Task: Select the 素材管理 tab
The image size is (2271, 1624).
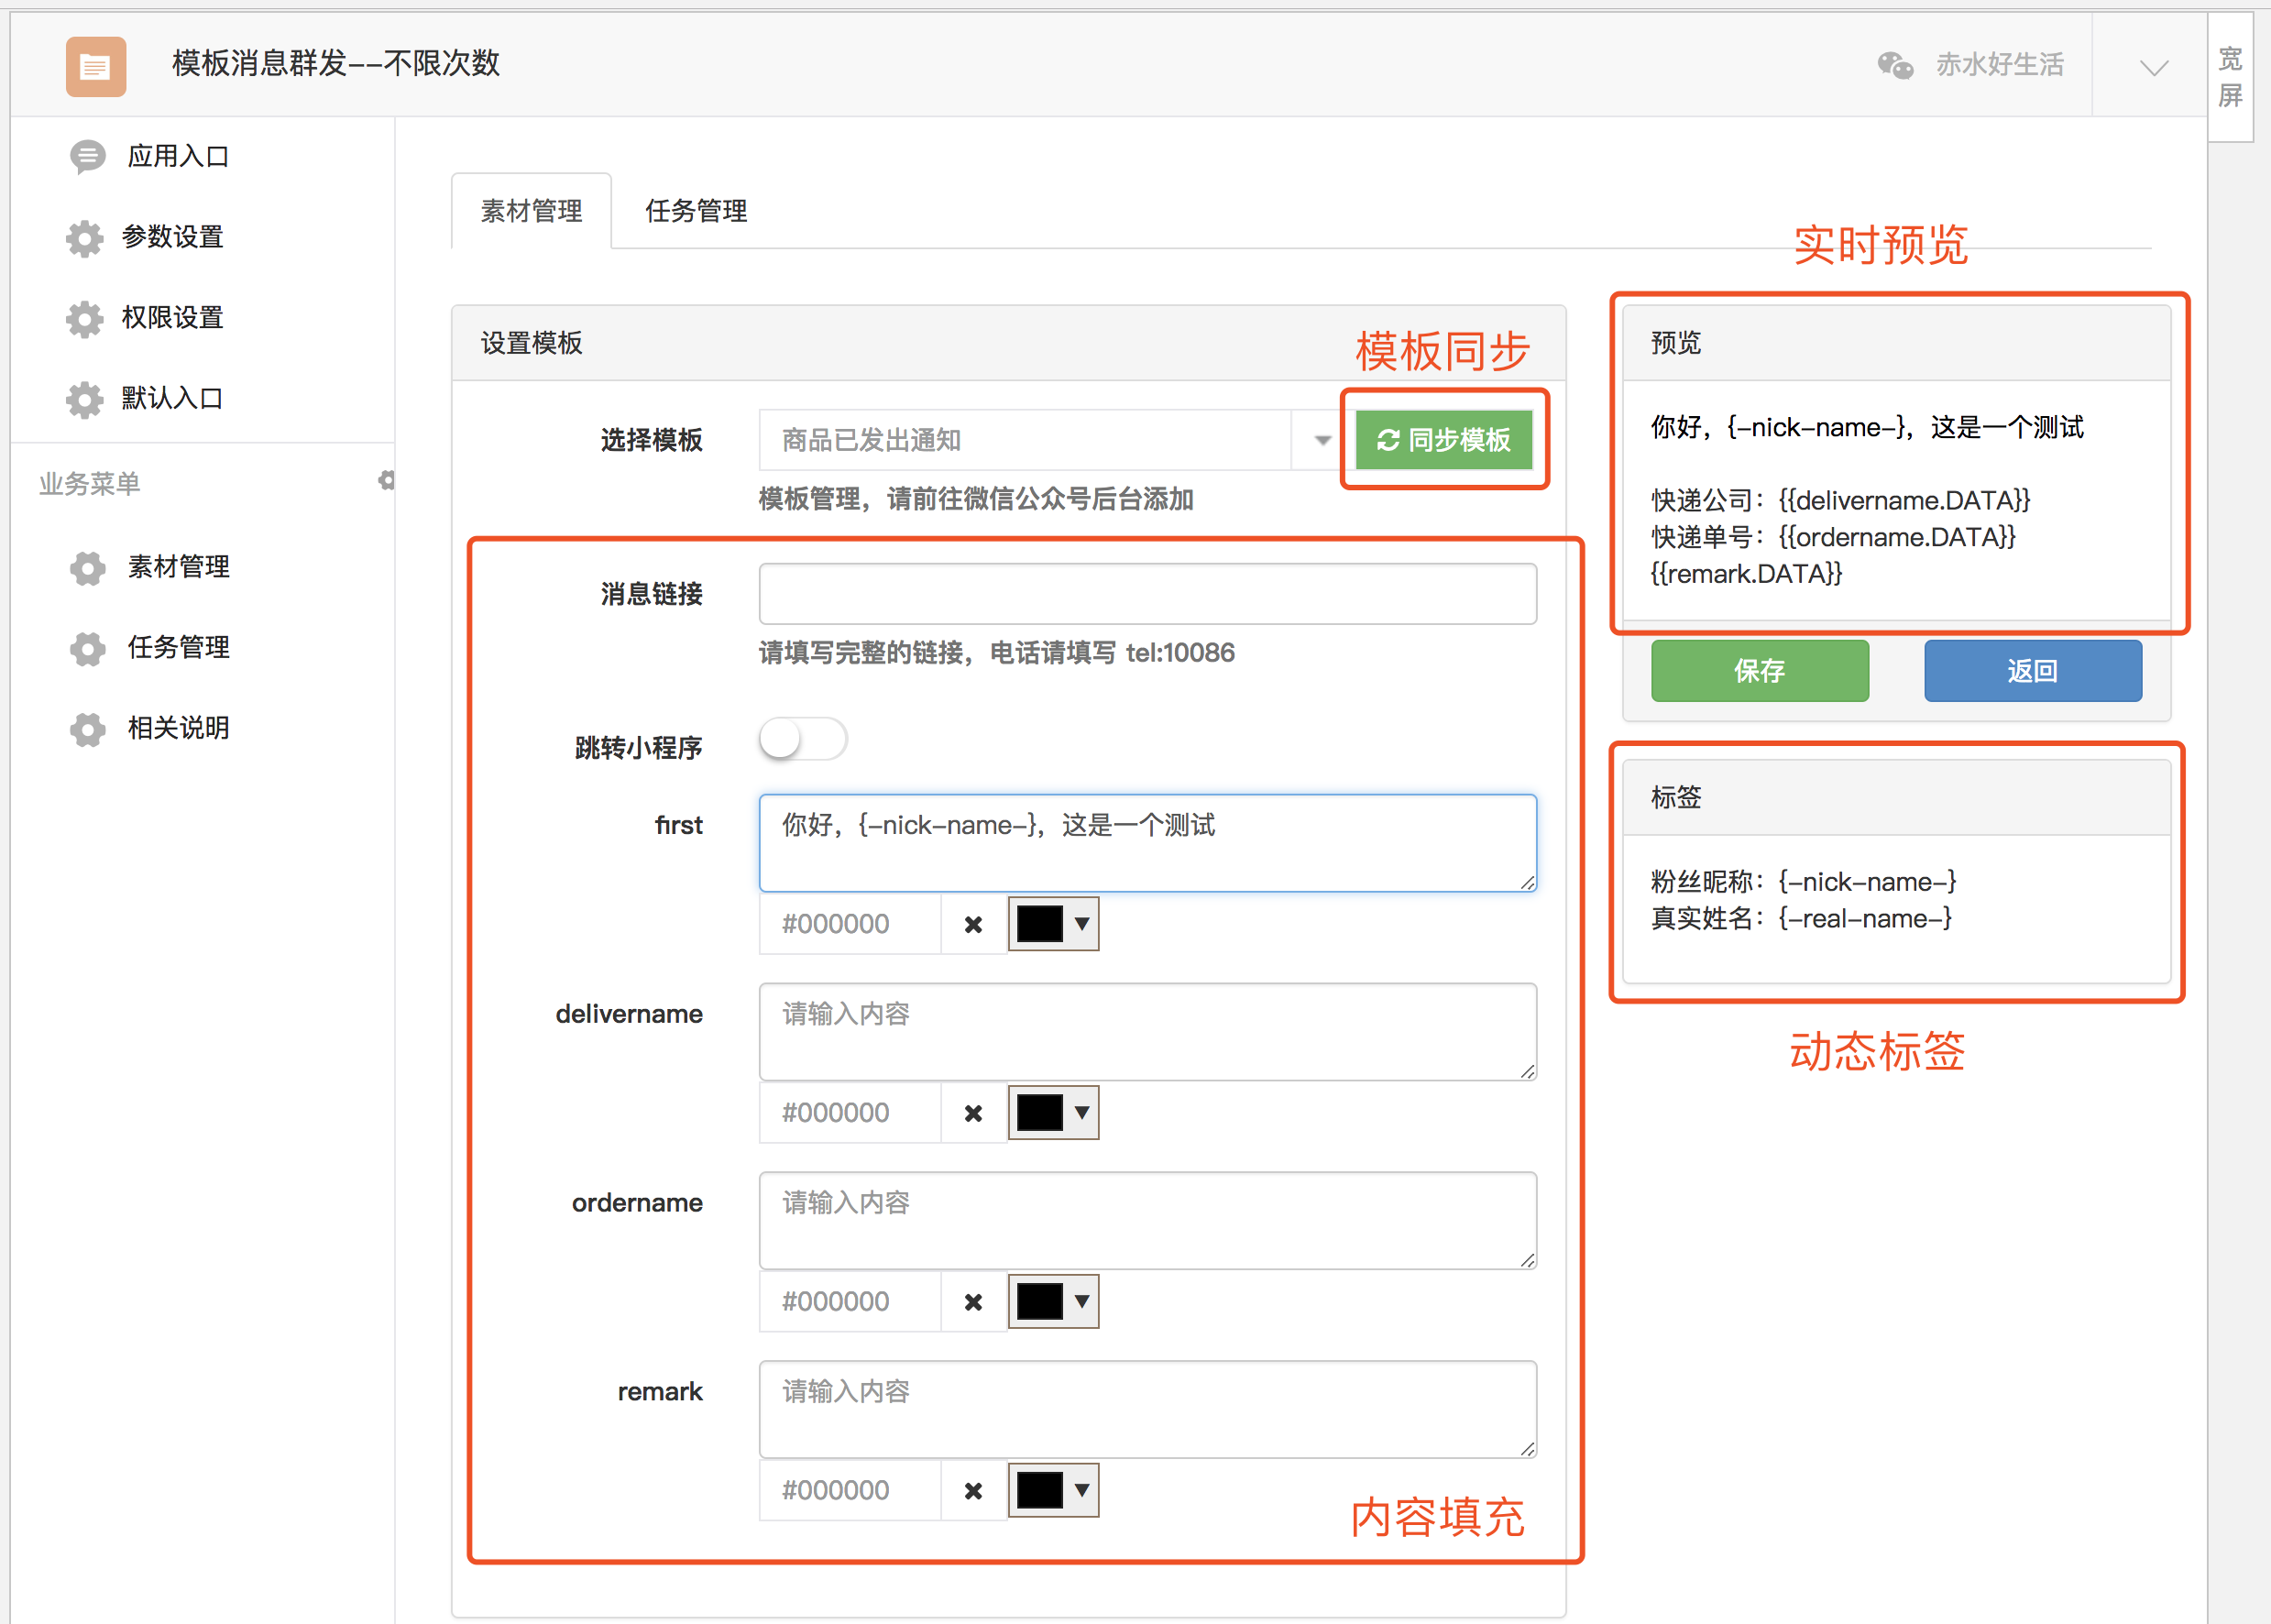Action: point(531,211)
